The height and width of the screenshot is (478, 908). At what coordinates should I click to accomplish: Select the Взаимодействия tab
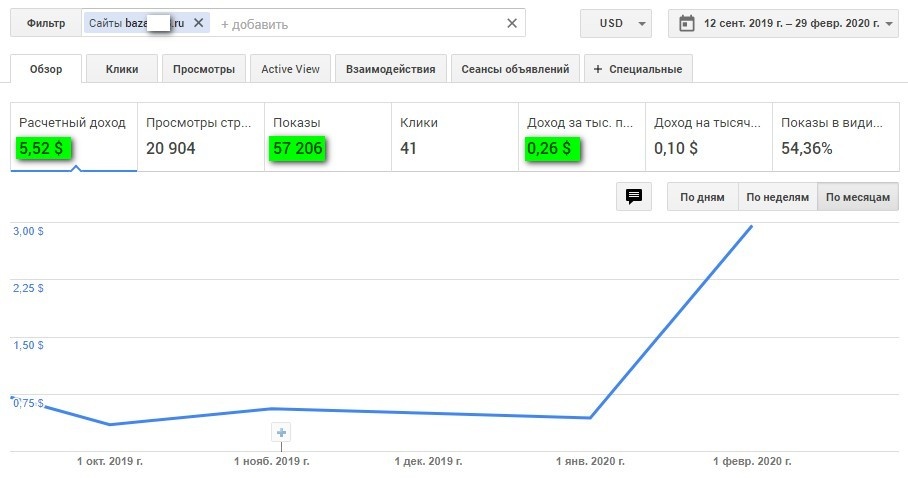tap(390, 69)
